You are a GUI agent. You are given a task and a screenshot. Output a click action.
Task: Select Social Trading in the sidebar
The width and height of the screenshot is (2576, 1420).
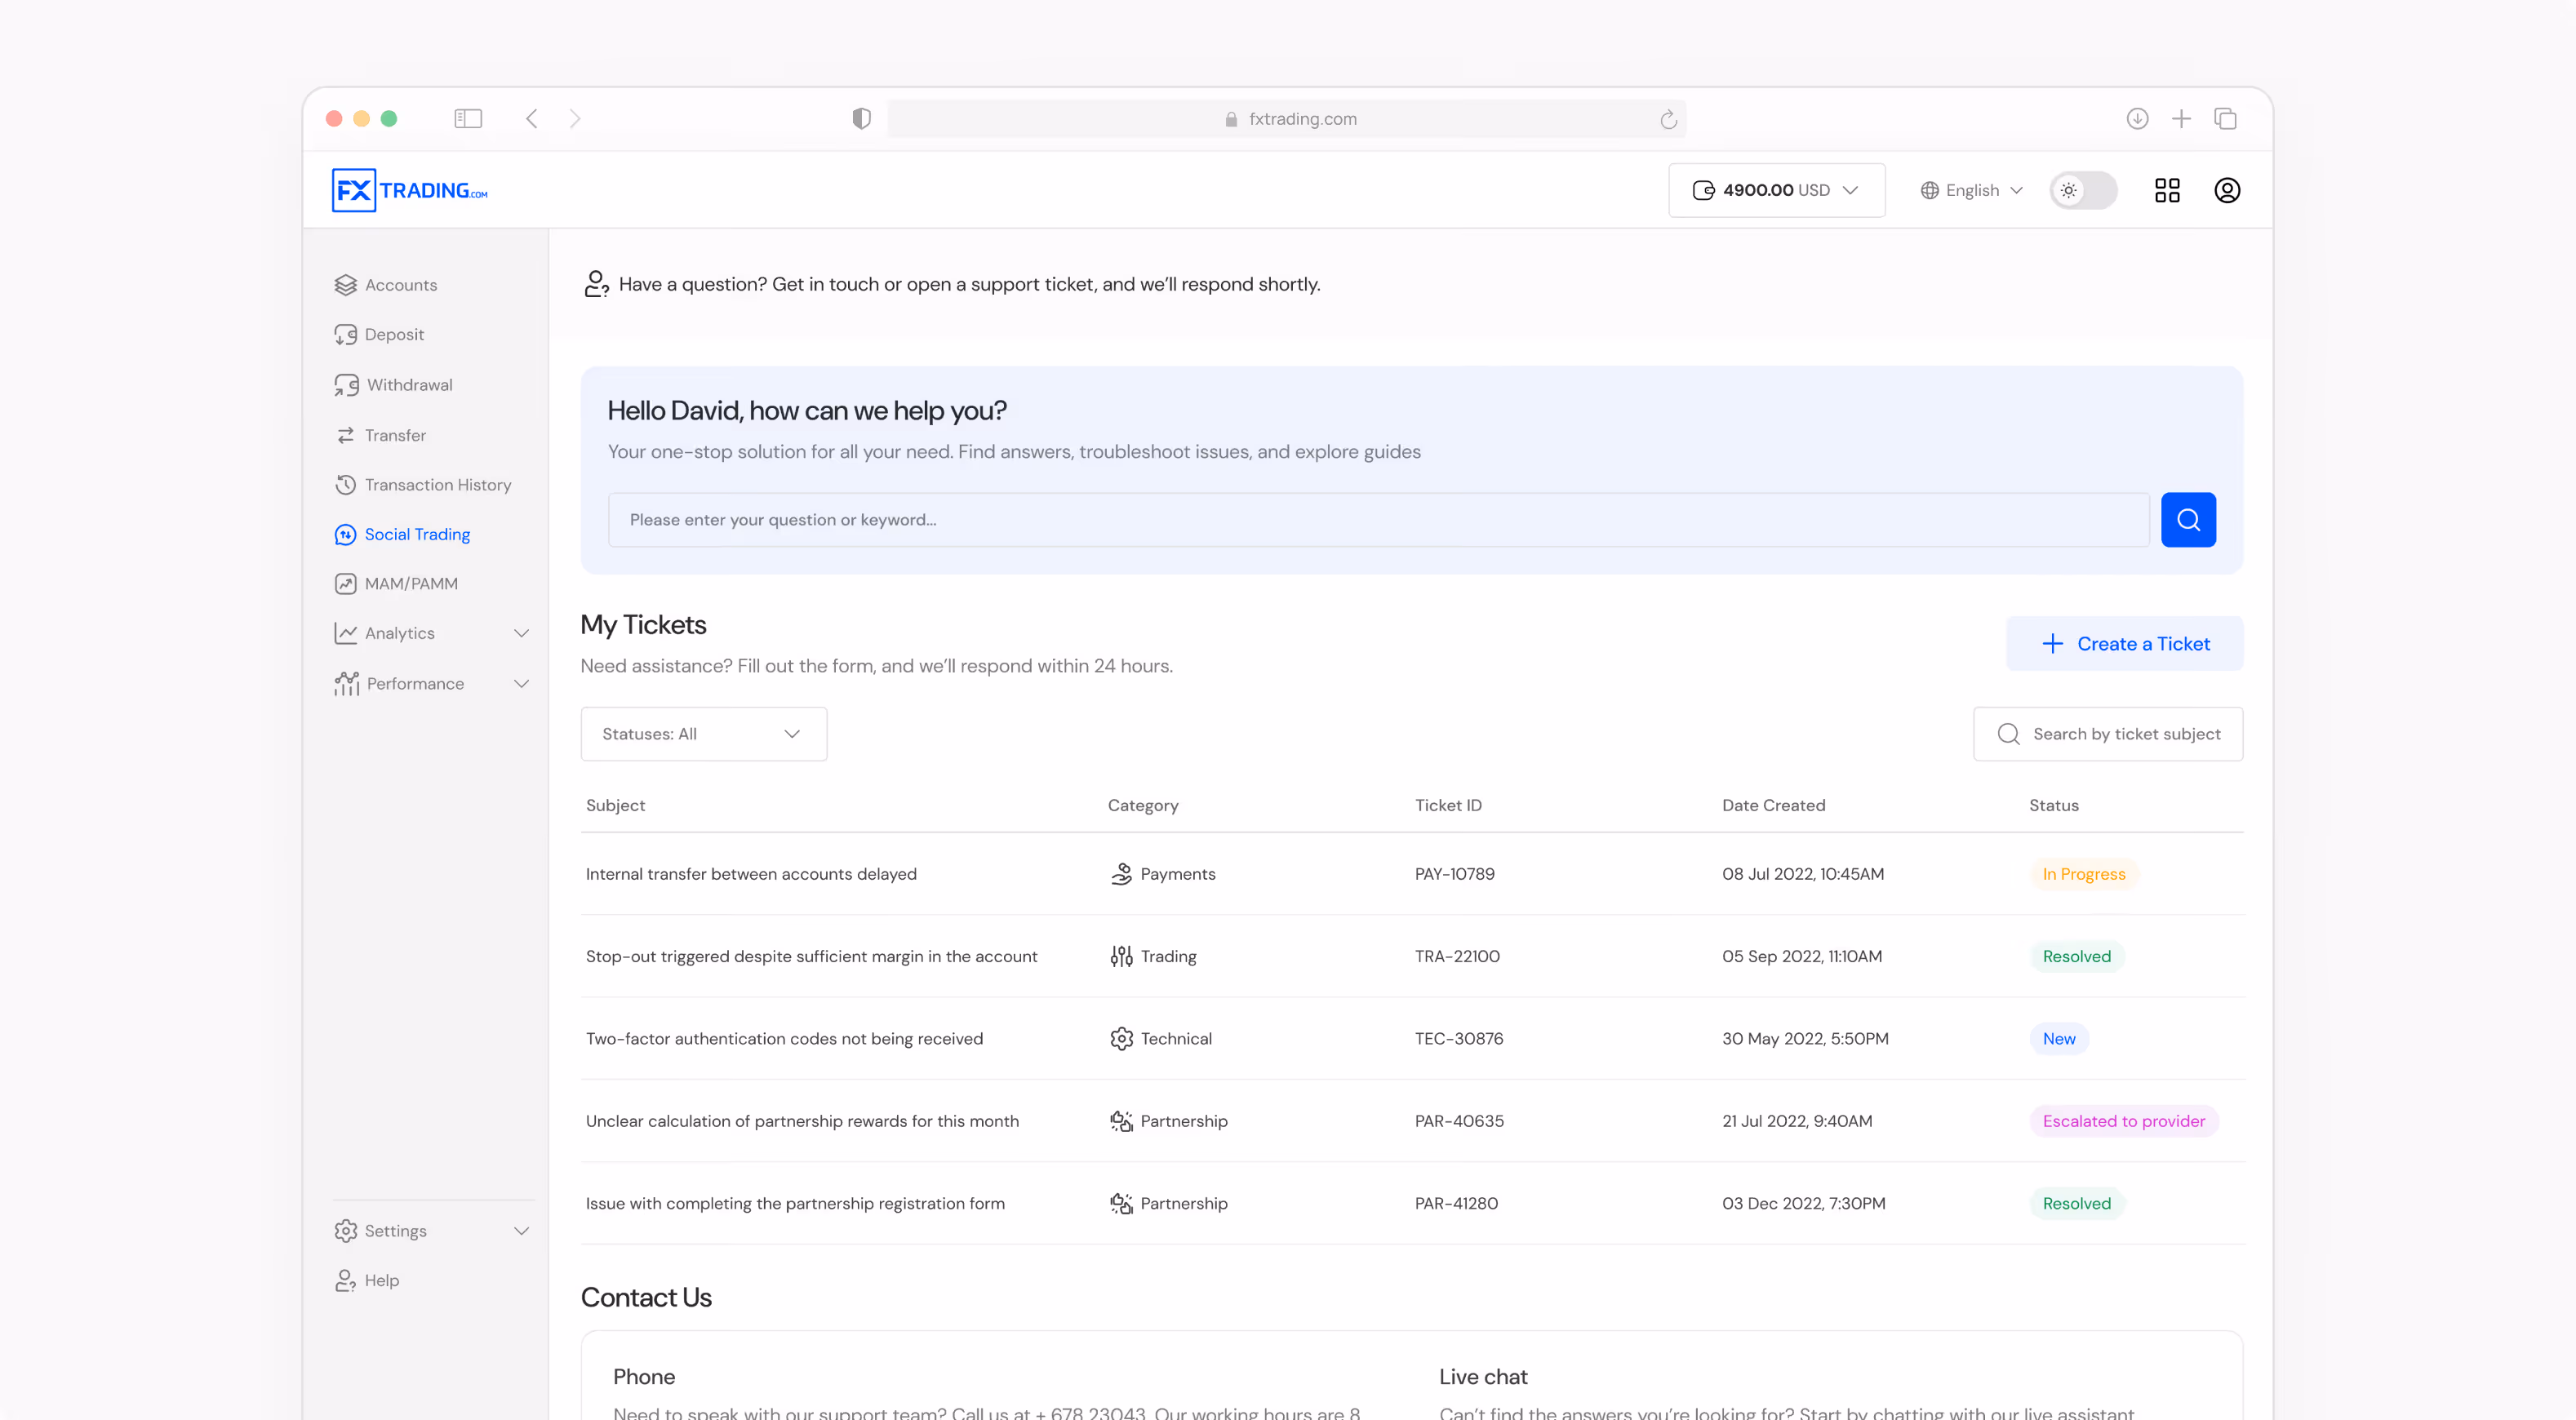point(402,534)
